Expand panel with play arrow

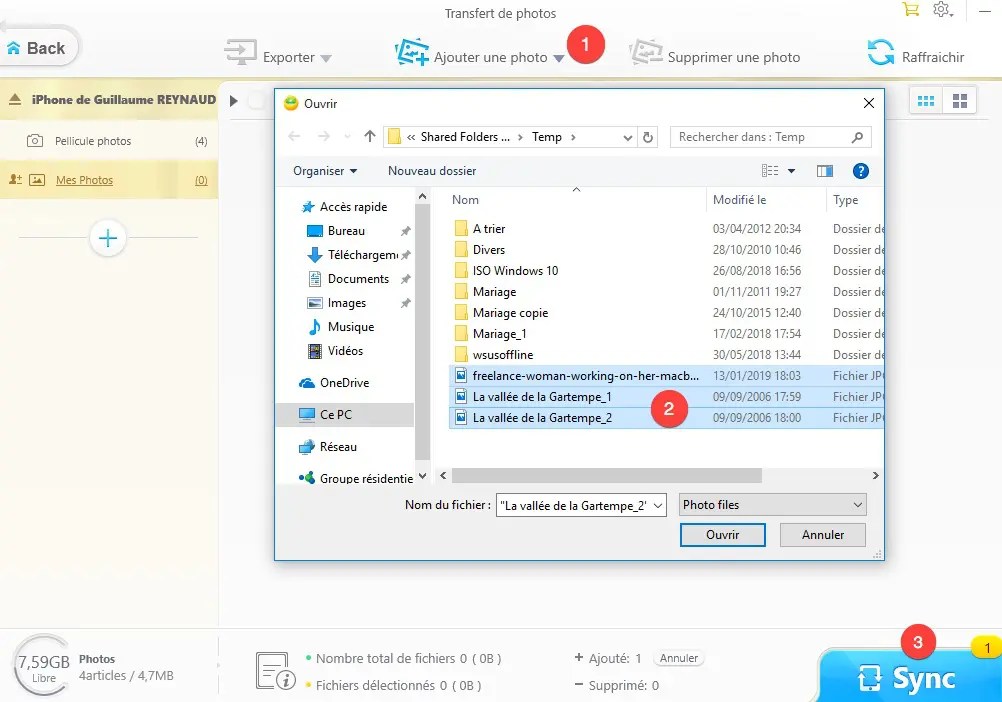[x=233, y=101]
